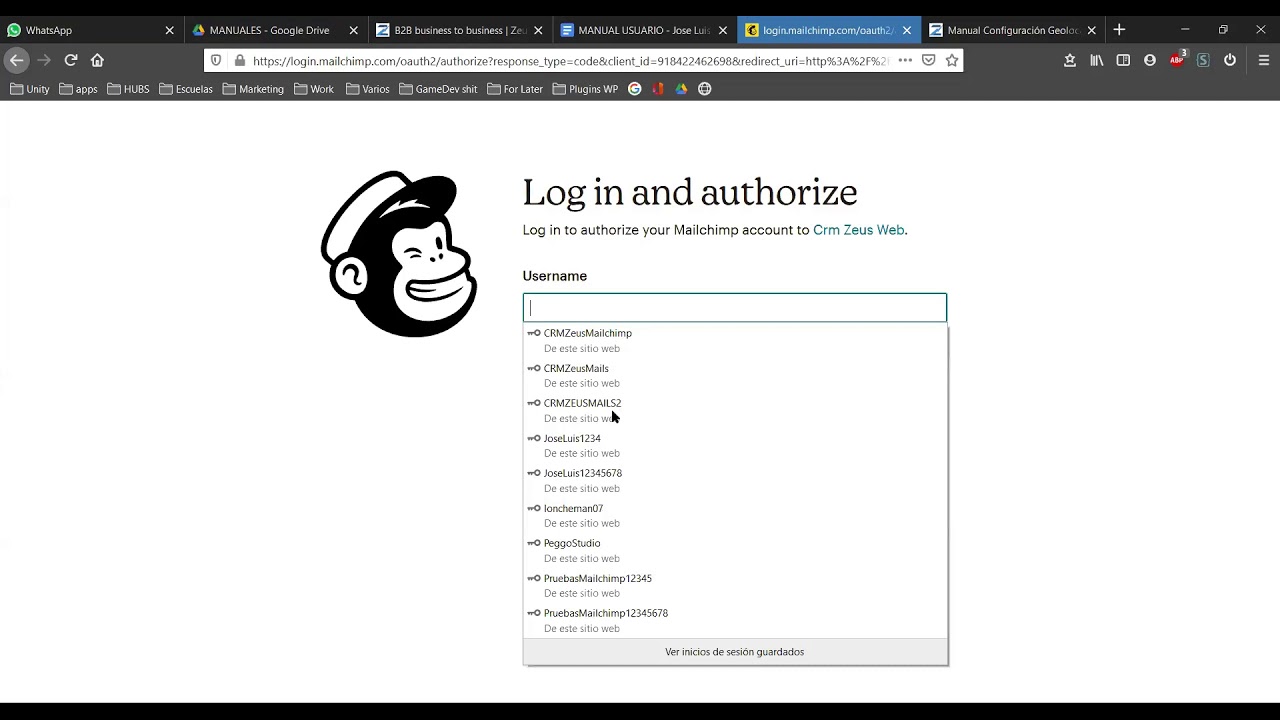1280x720 pixels.
Task: Click the power button extension icon
Action: [x=1230, y=60]
